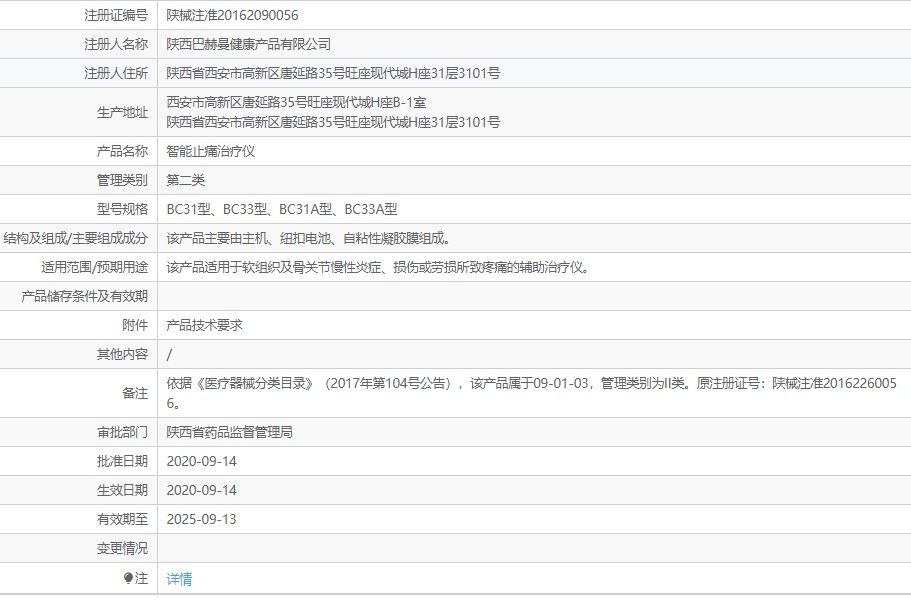Select product name 智能止痛治疗仪
The height and width of the screenshot is (601, 911).
(x=211, y=151)
